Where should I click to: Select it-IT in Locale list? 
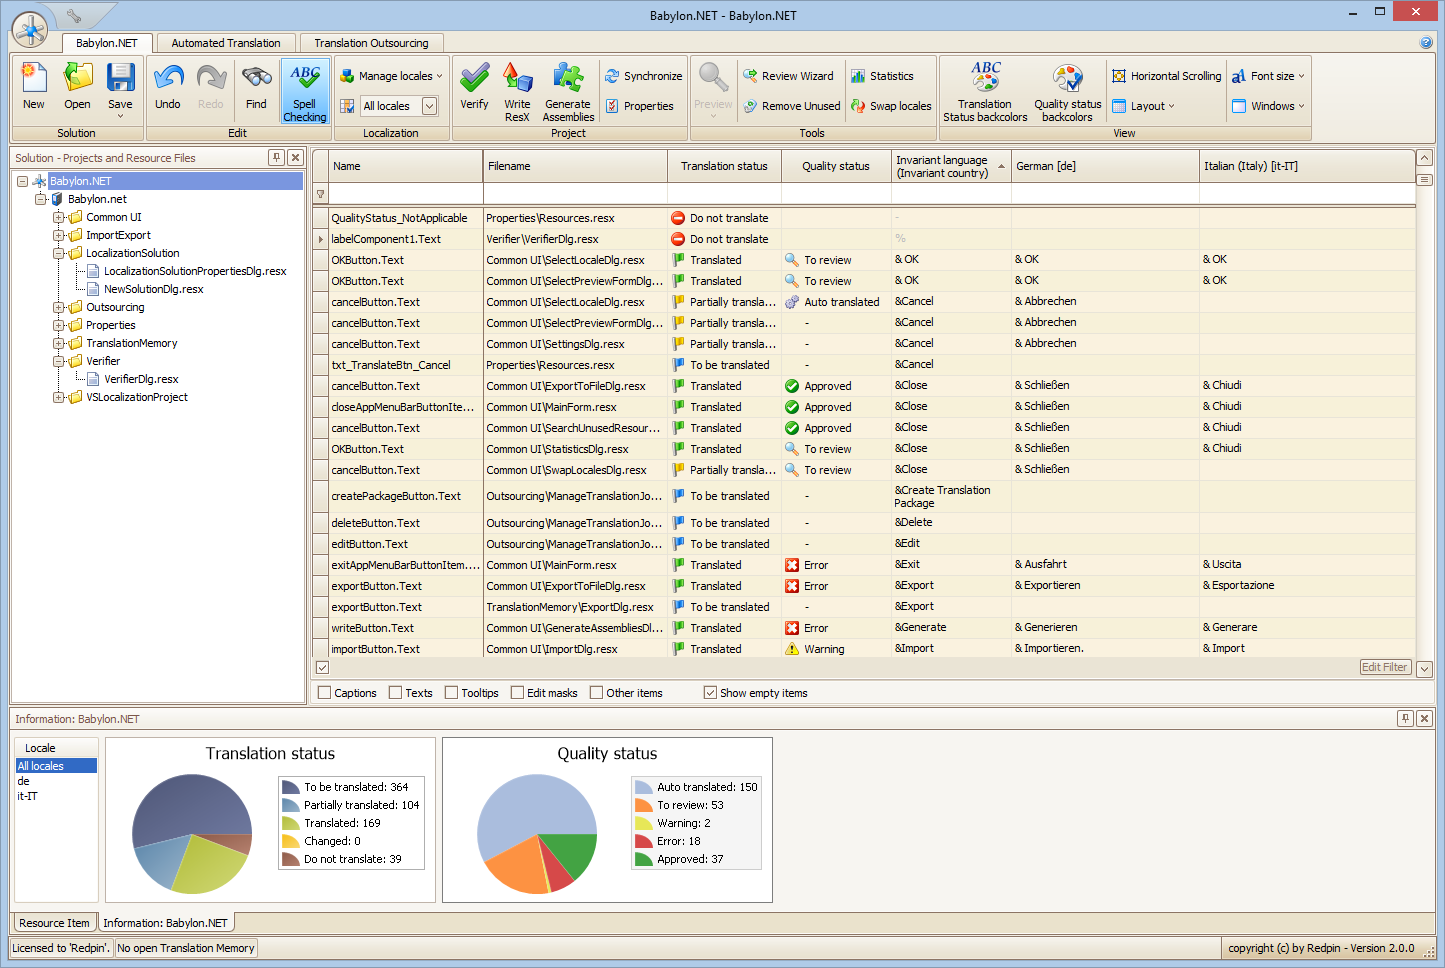click(56, 796)
